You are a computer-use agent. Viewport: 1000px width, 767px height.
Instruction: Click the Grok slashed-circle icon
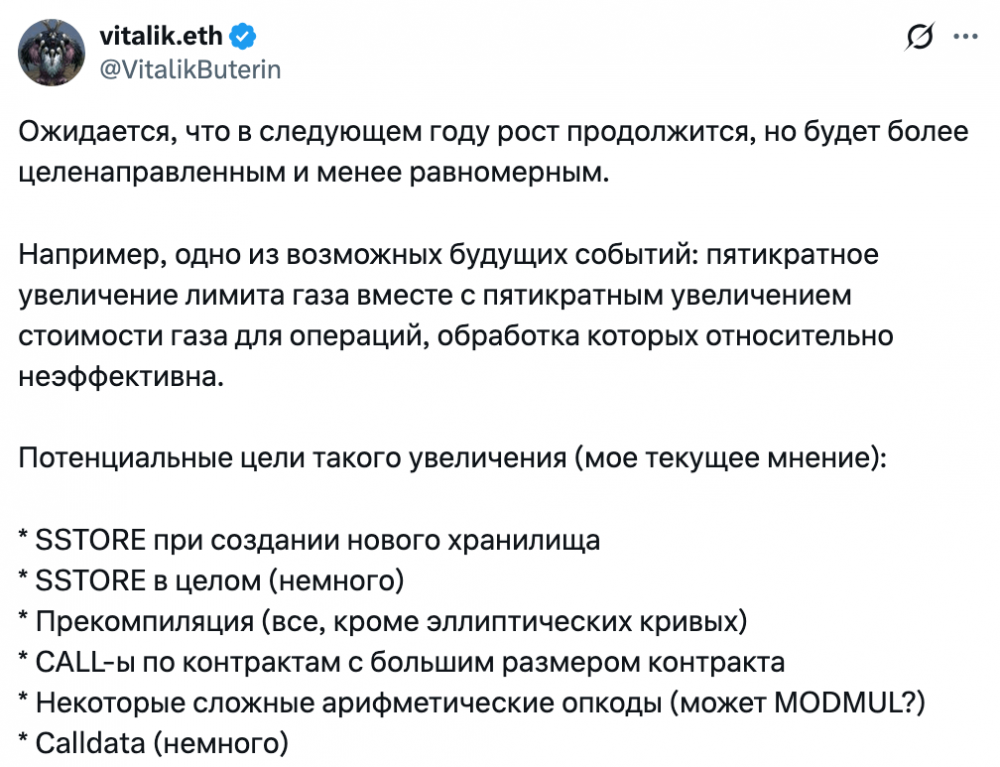click(917, 37)
